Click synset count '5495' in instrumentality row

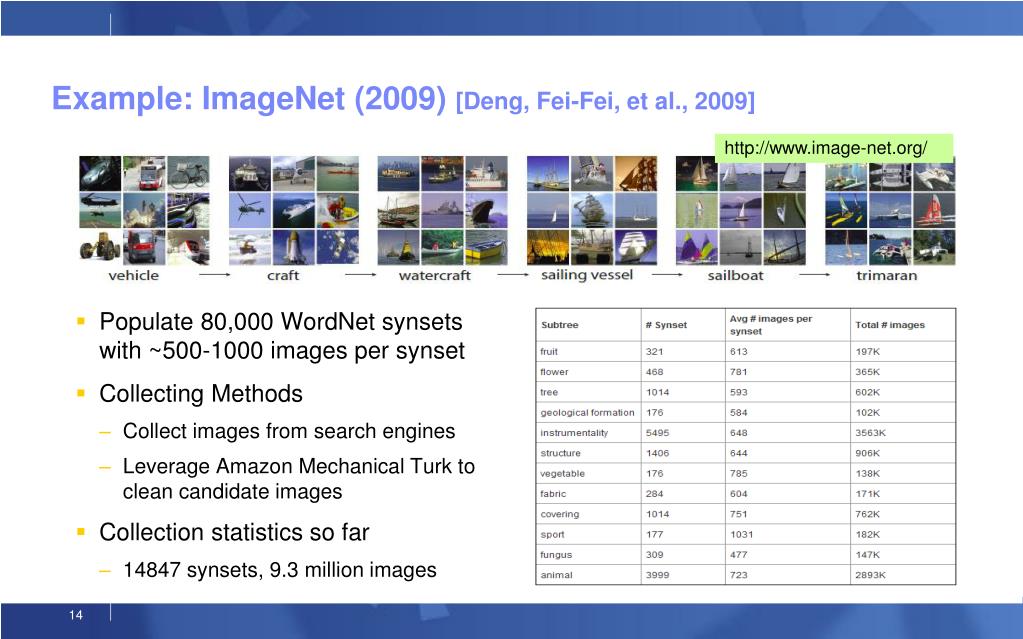pos(658,433)
